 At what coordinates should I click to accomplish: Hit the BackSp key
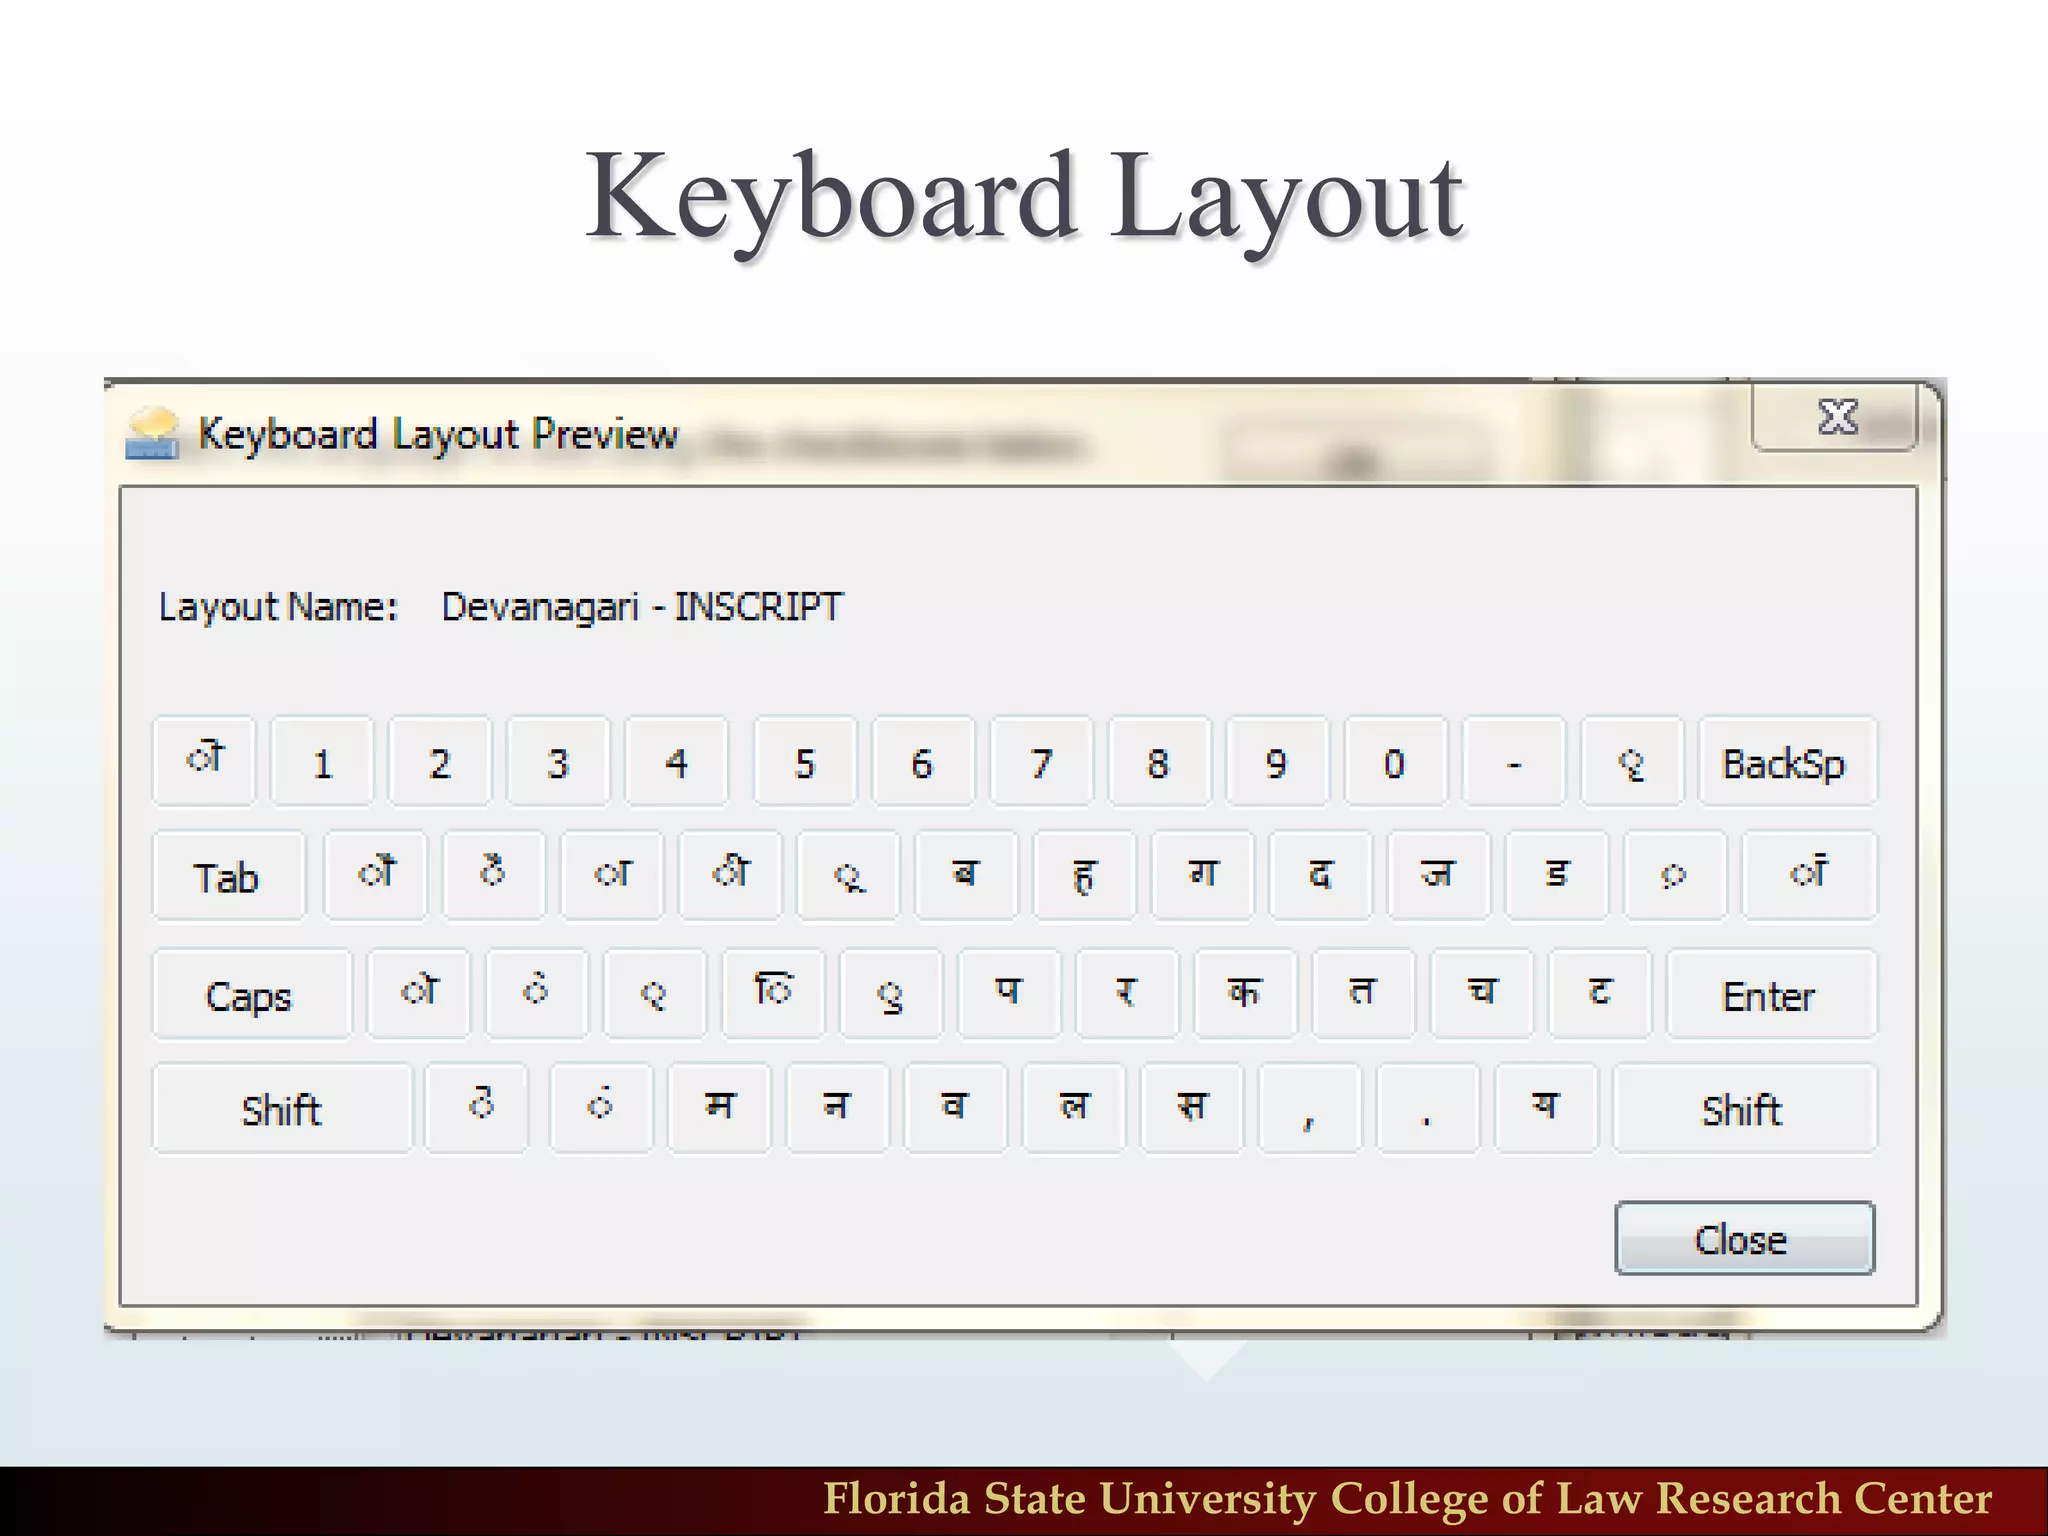[1787, 762]
